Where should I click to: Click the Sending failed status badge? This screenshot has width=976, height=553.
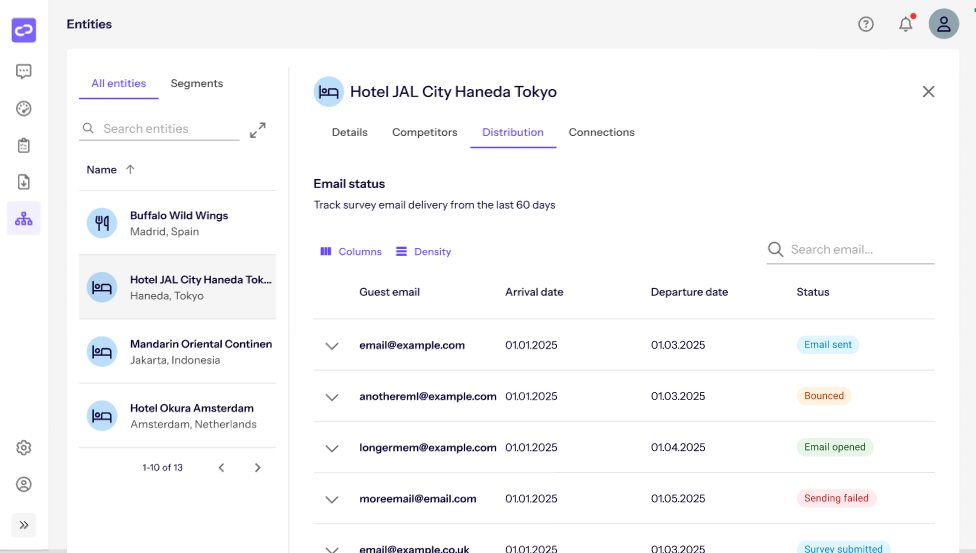(836, 498)
